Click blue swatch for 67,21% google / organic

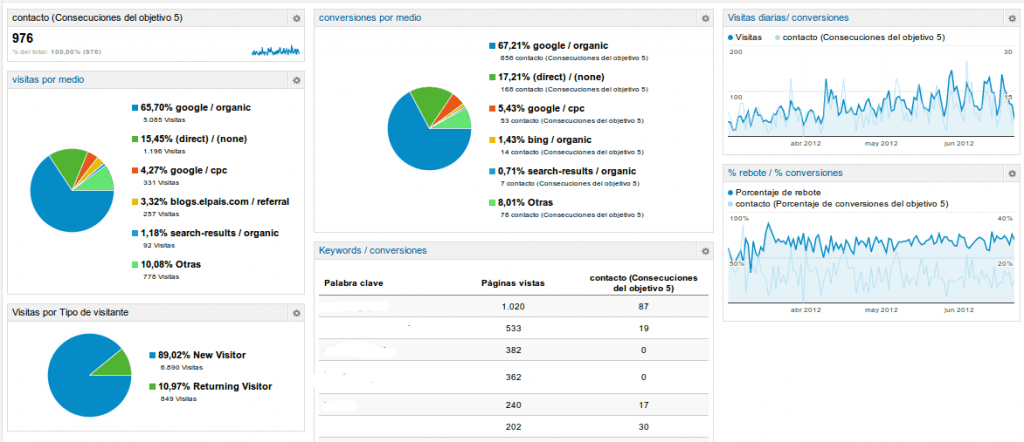492,46
